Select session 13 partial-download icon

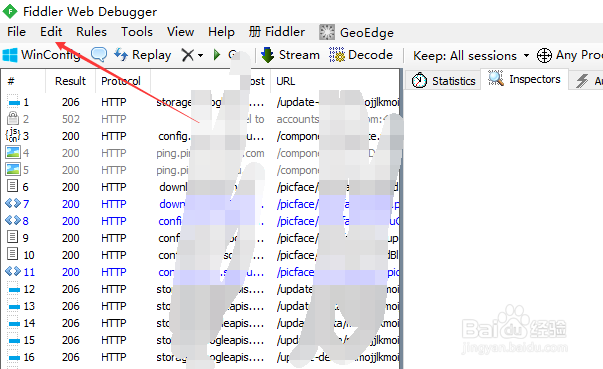coord(13,306)
